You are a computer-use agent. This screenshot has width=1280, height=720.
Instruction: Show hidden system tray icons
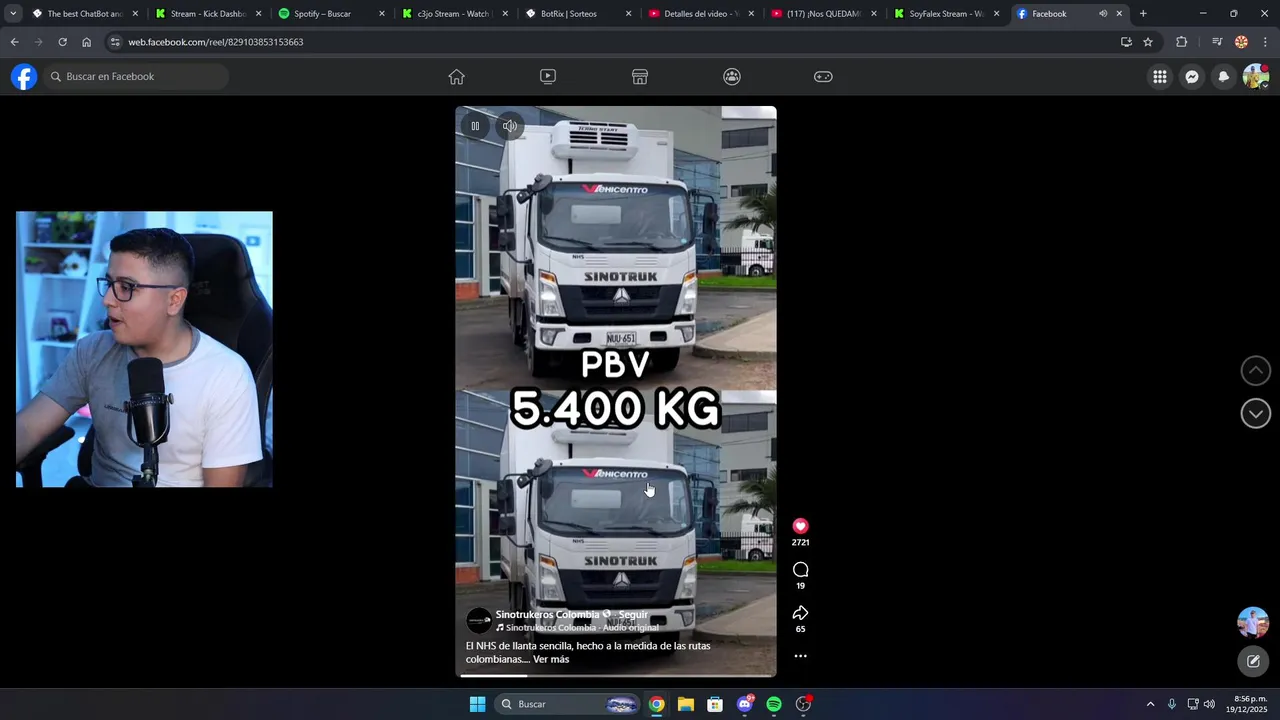pos(1150,704)
